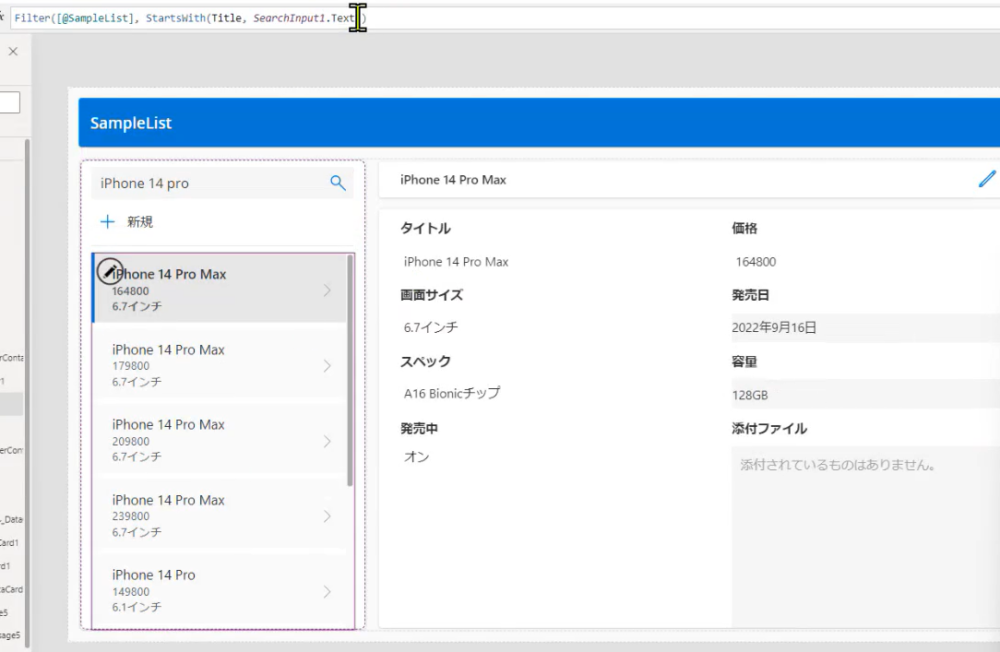The height and width of the screenshot is (652, 1000).
Task: Open the chevron for the 164800 item
Action: click(327, 290)
